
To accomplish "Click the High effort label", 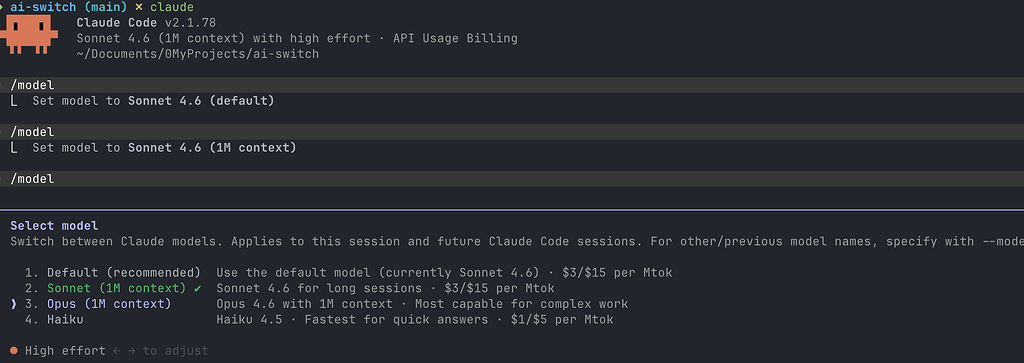I will point(65,351).
